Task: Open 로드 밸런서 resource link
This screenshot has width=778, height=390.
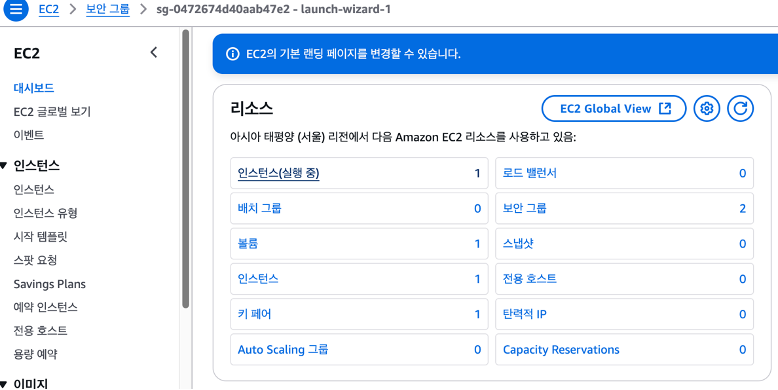Action: click(x=530, y=173)
